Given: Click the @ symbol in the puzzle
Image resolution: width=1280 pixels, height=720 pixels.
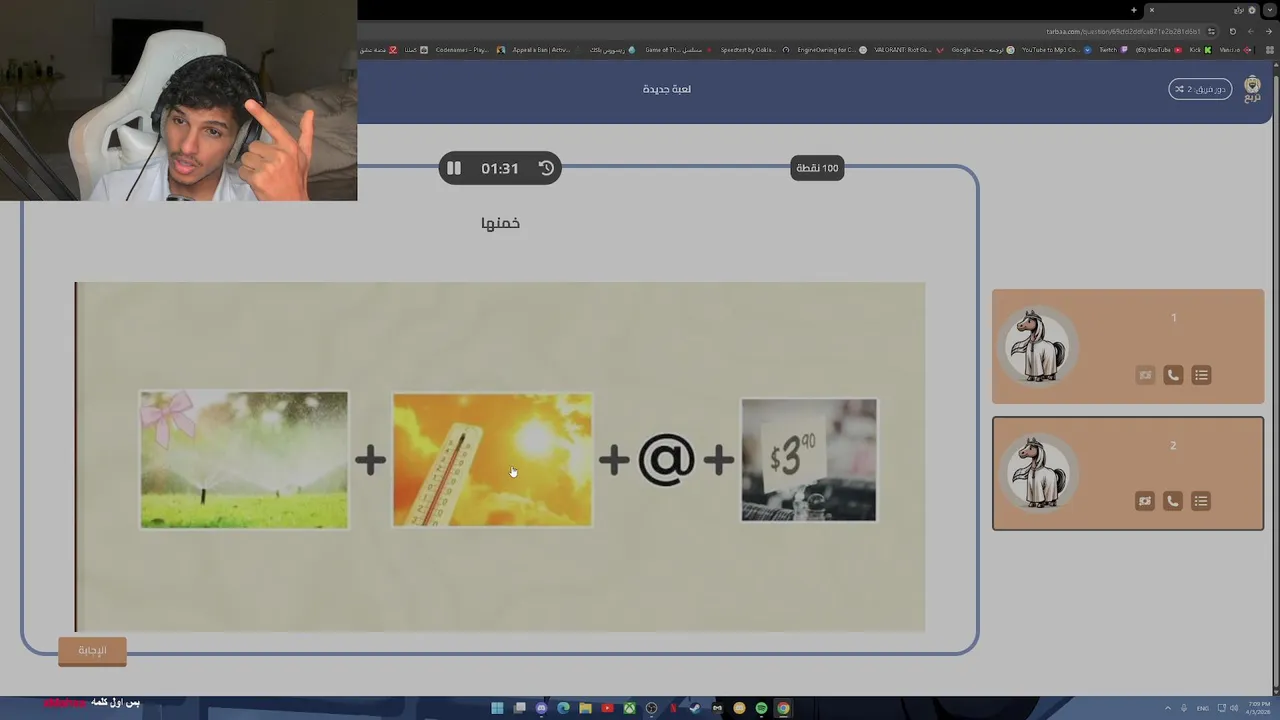Looking at the screenshot, I should [x=666, y=459].
